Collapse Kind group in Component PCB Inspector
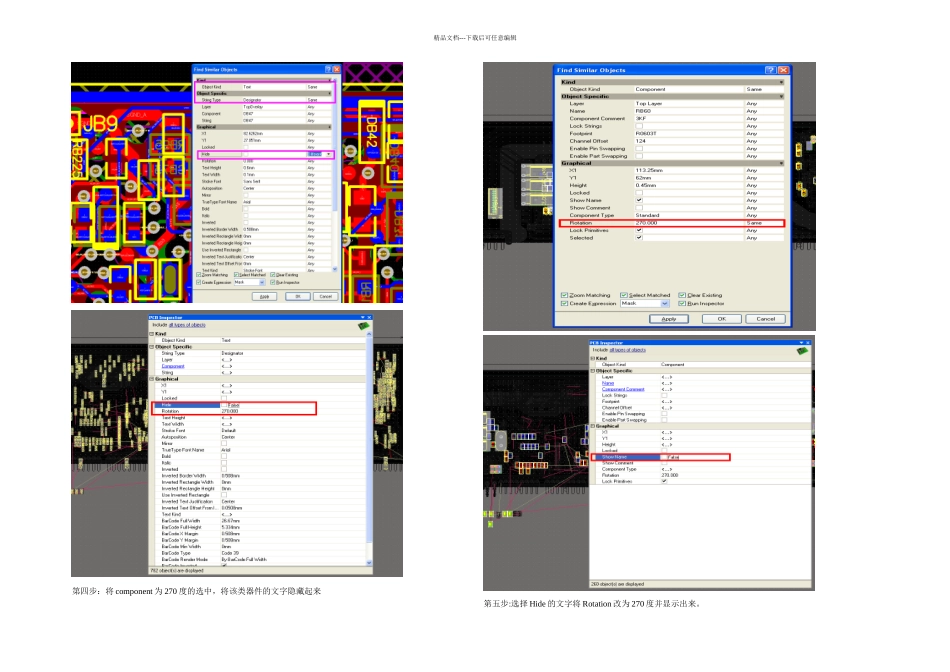 coord(594,359)
